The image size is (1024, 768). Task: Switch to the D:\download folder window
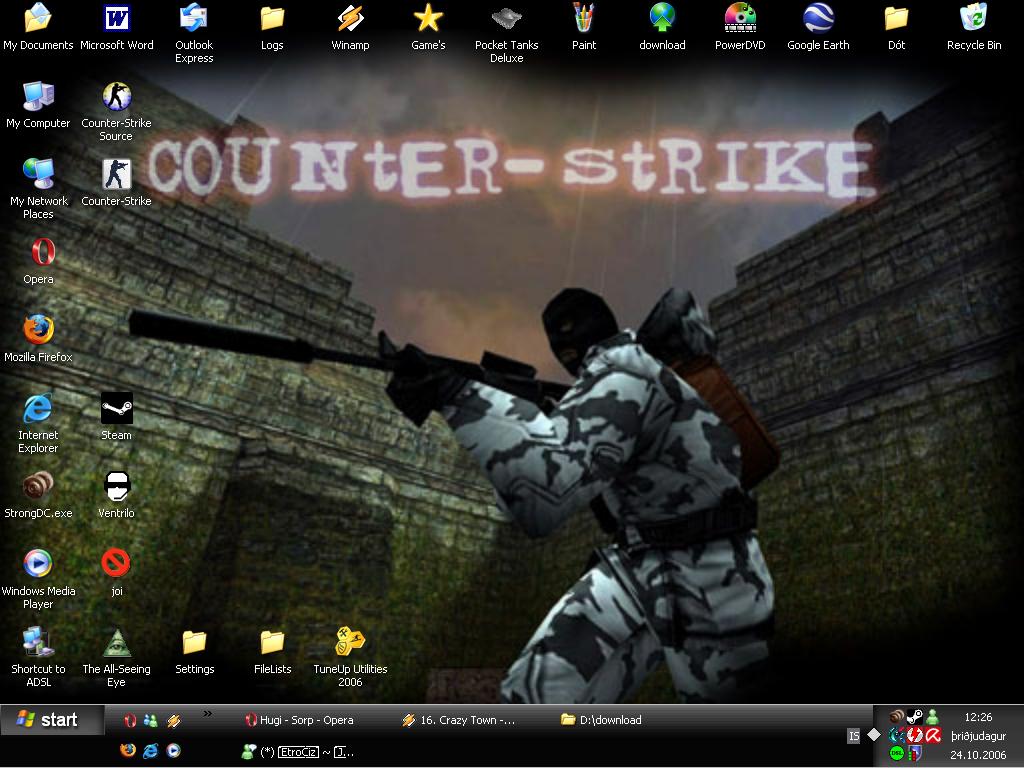602,720
